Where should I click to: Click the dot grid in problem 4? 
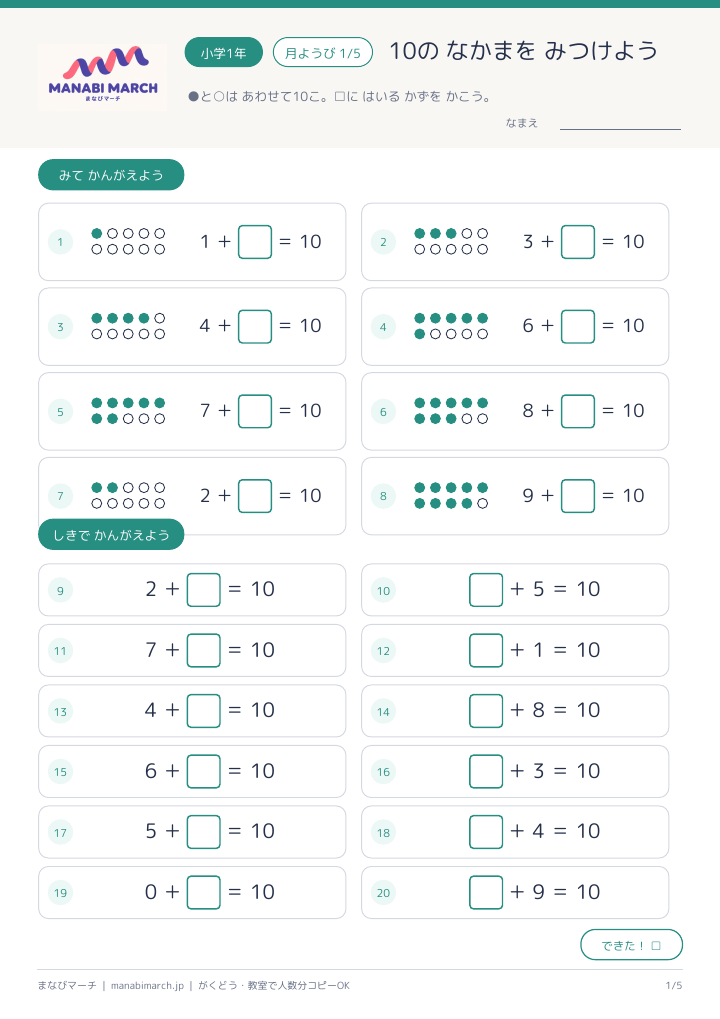tap(451, 326)
